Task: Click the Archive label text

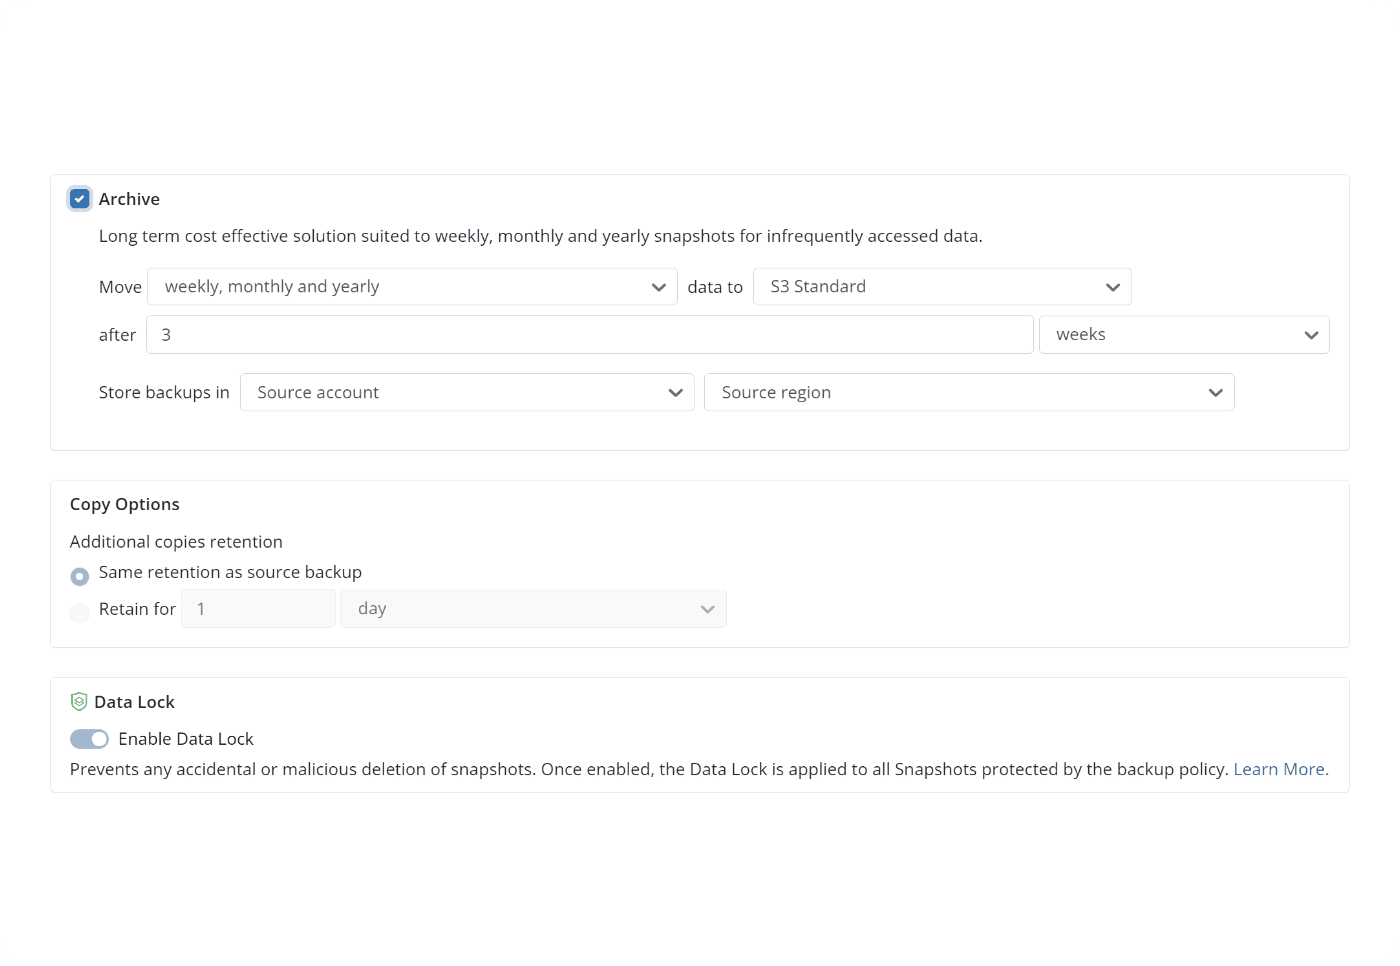Action: click(x=129, y=199)
